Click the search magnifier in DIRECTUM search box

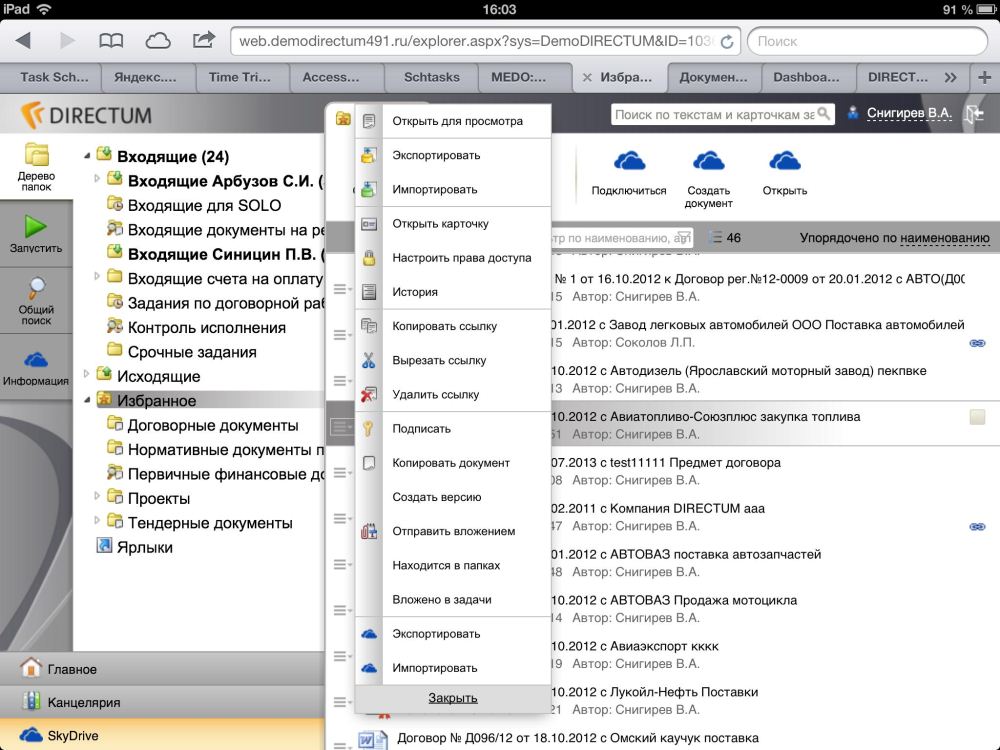click(x=824, y=114)
